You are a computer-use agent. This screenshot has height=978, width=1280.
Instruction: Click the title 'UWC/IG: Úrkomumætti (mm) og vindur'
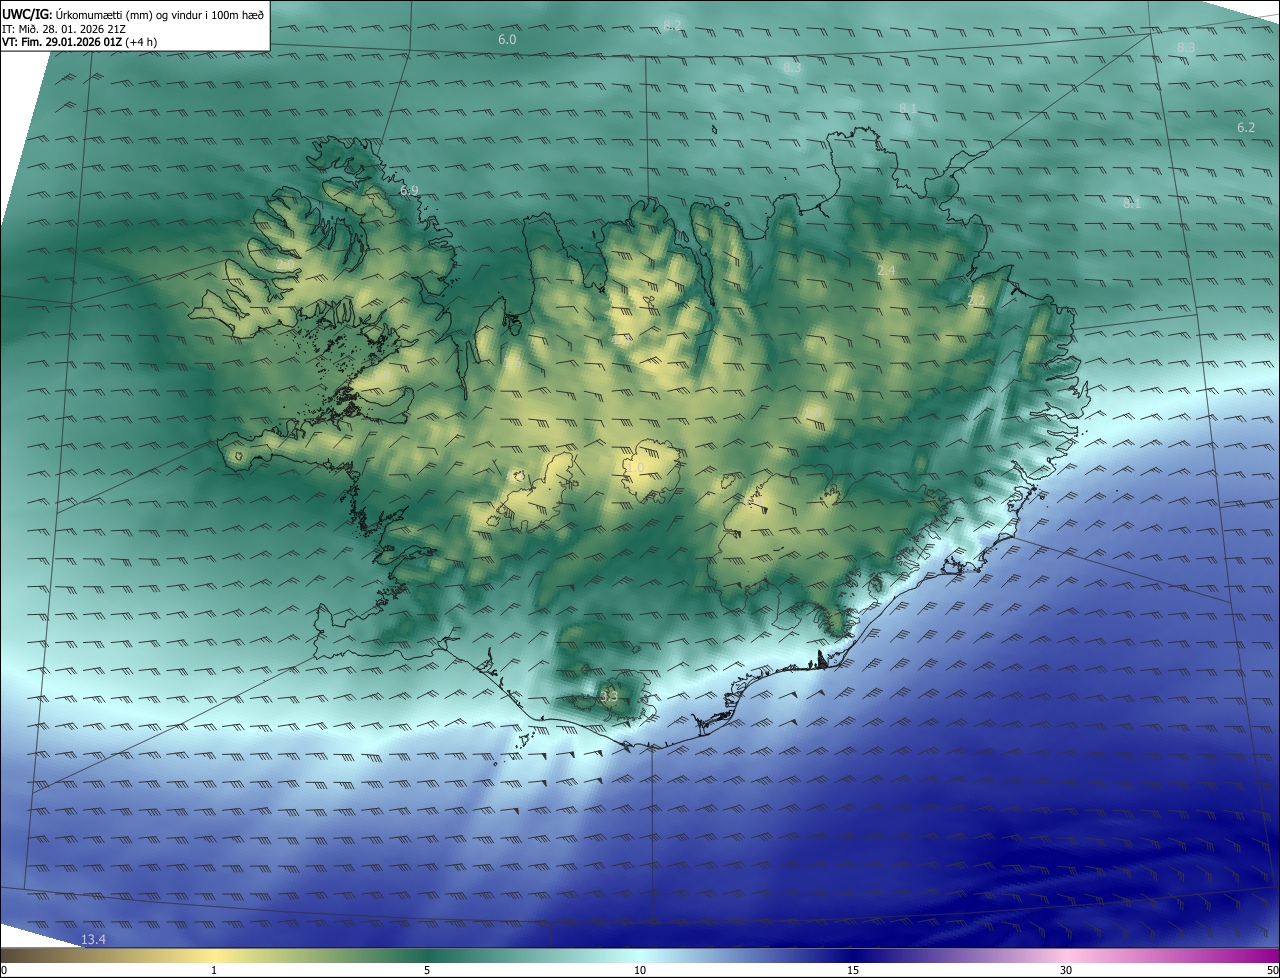[x=133, y=14]
